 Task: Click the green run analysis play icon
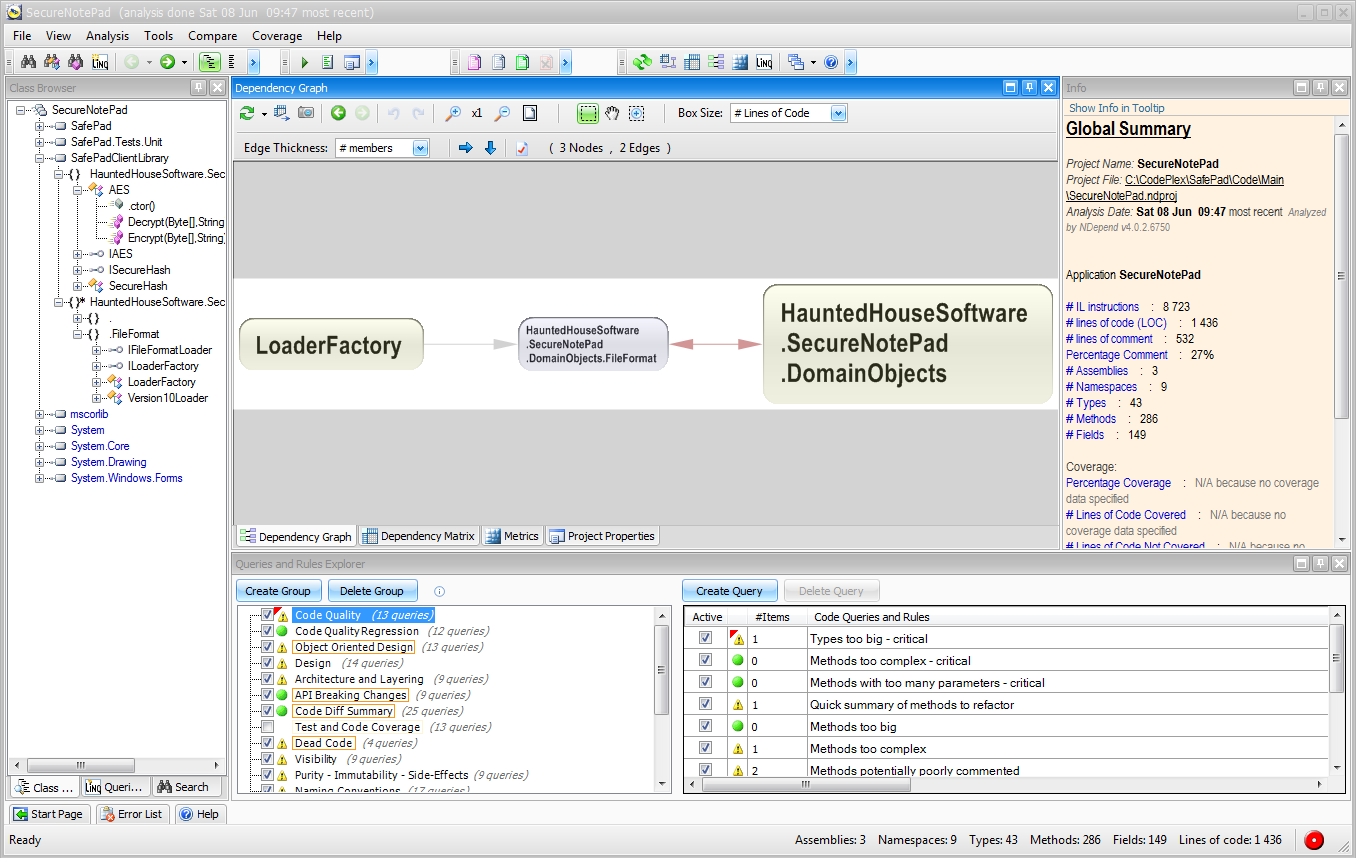point(305,63)
